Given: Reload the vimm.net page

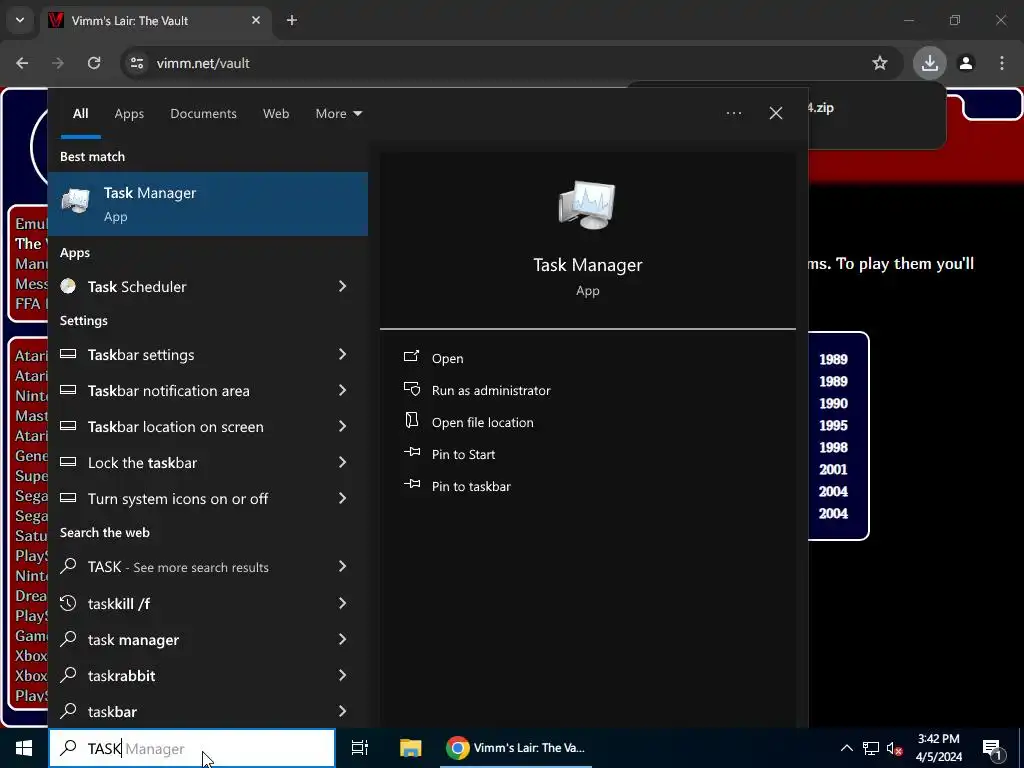Looking at the screenshot, I should [x=94, y=63].
